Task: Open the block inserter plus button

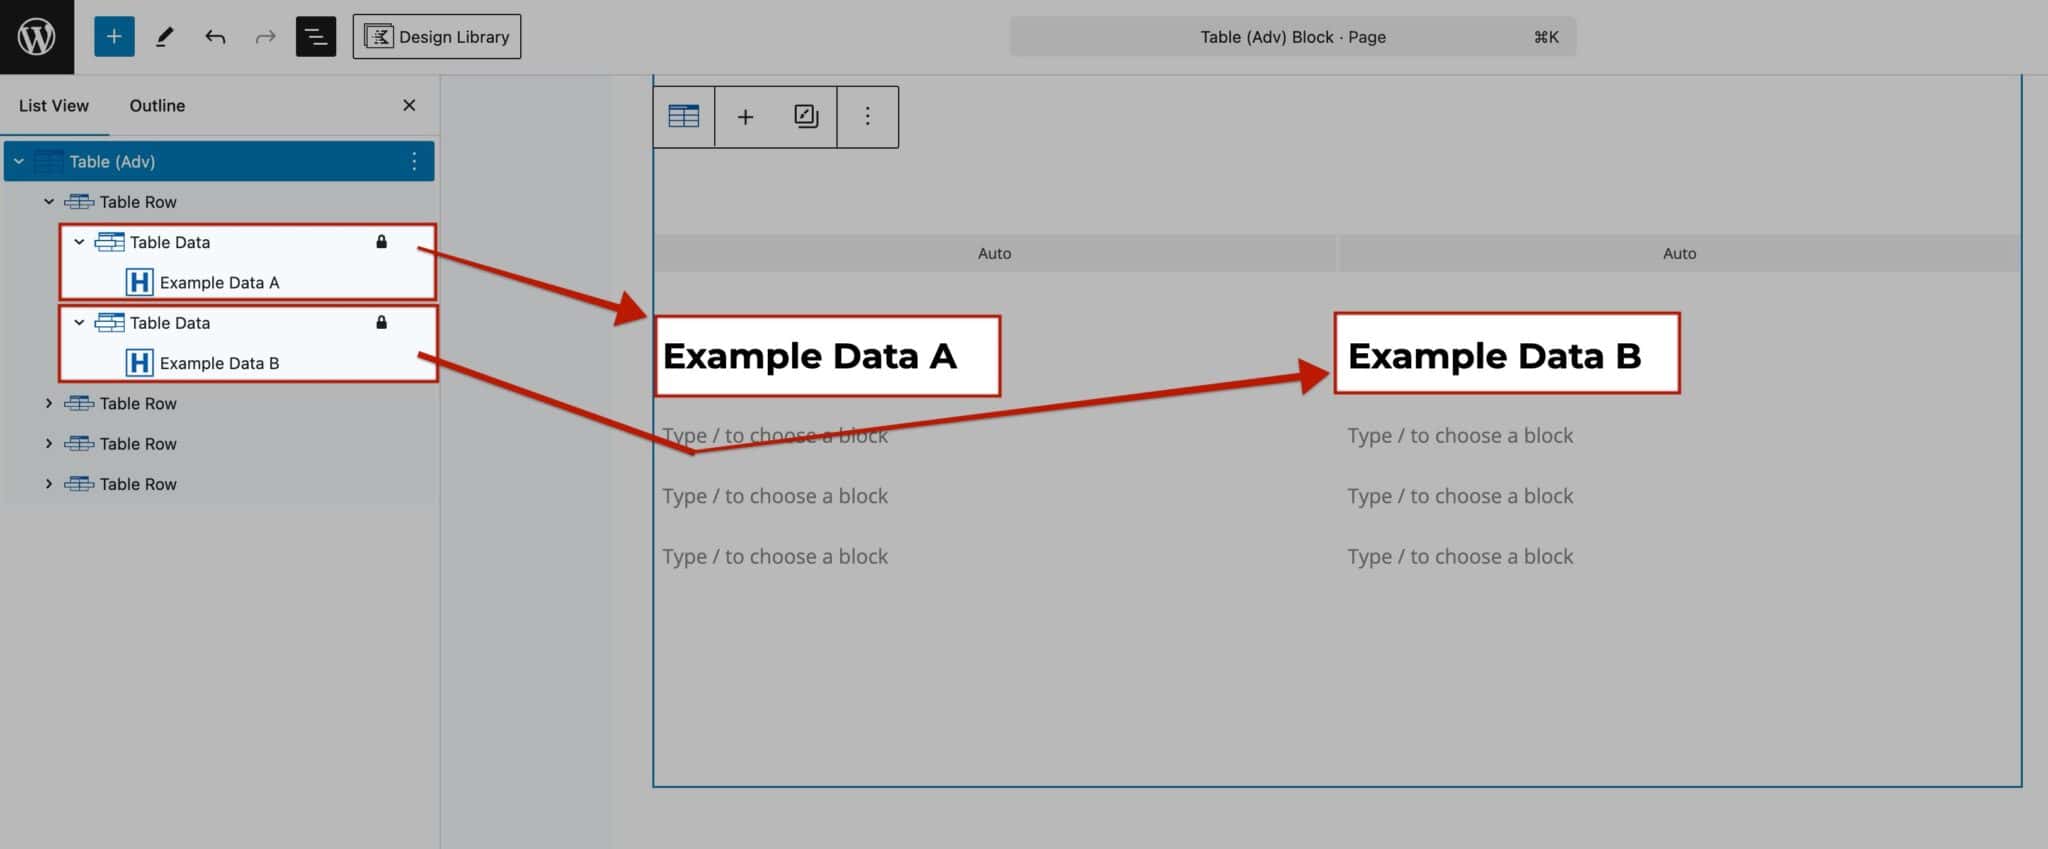Action: 114,37
